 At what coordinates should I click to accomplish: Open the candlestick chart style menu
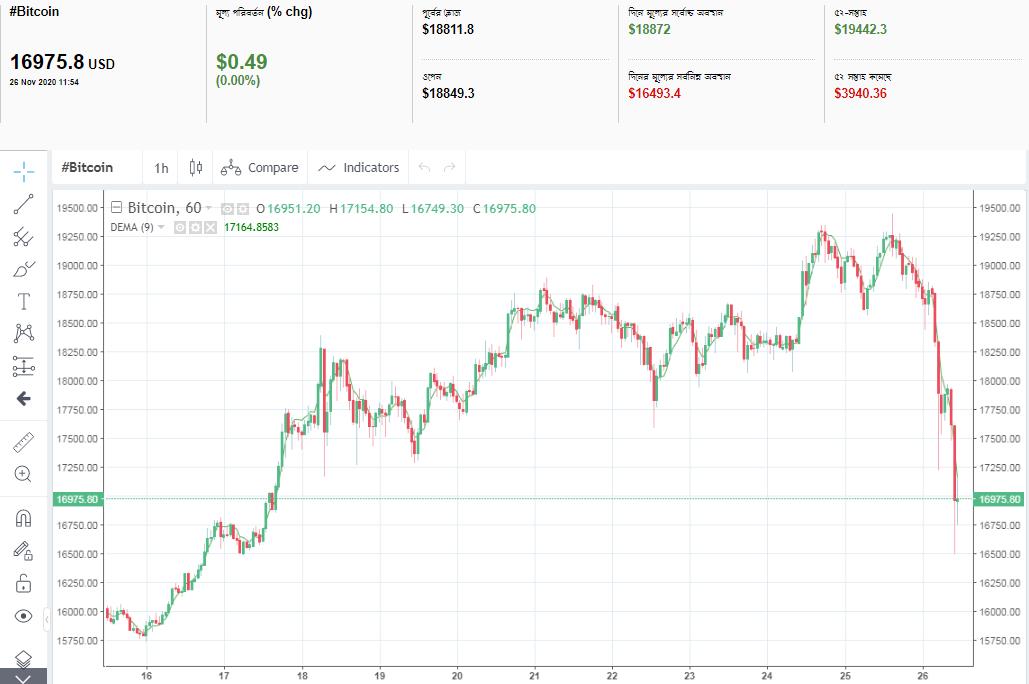coord(196,168)
